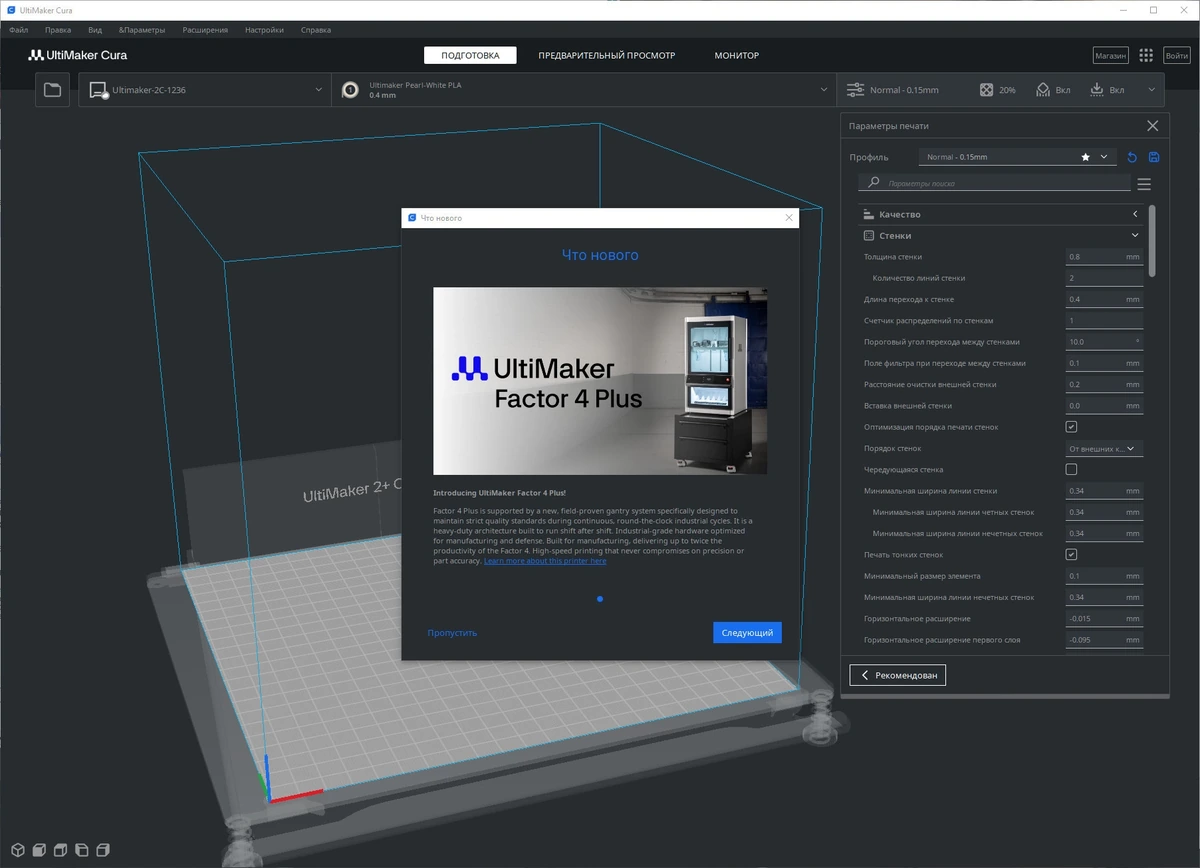Click the Factor 4 Plus promo image
Image resolution: width=1200 pixels, height=868 pixels.
coord(600,381)
